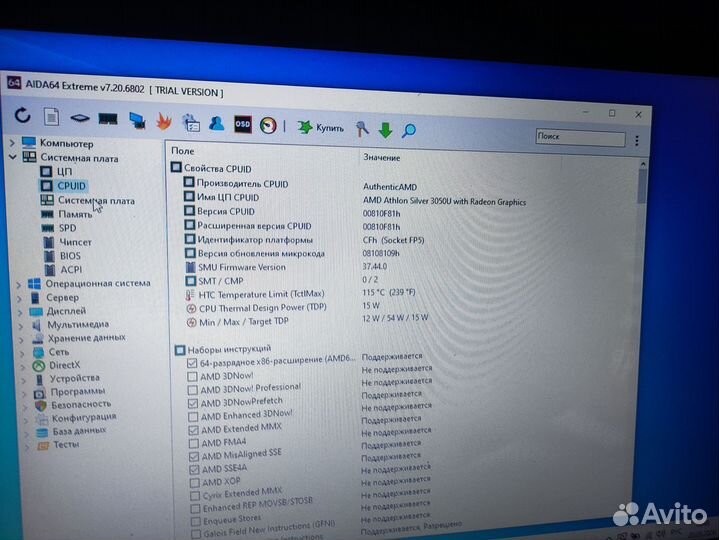The image size is (719, 540).
Task: Toggle the 64-разрядное x86-расширение checkbox
Action: point(192,363)
